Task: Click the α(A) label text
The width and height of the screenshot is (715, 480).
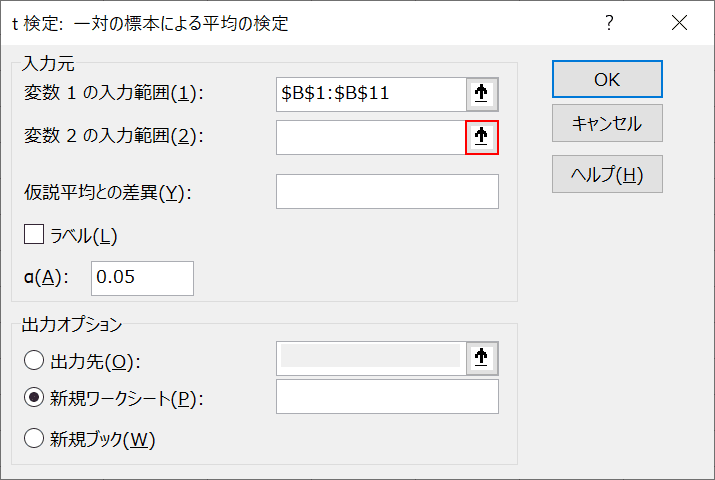Action: (46, 277)
